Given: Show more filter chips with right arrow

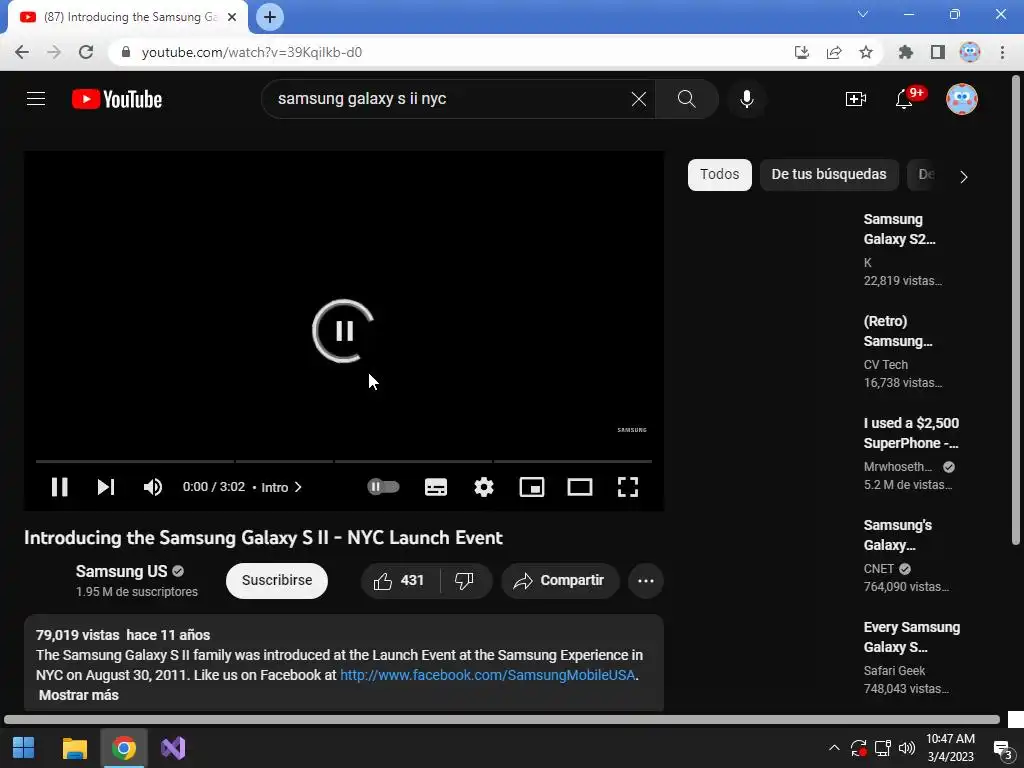Looking at the screenshot, I should tap(963, 176).
